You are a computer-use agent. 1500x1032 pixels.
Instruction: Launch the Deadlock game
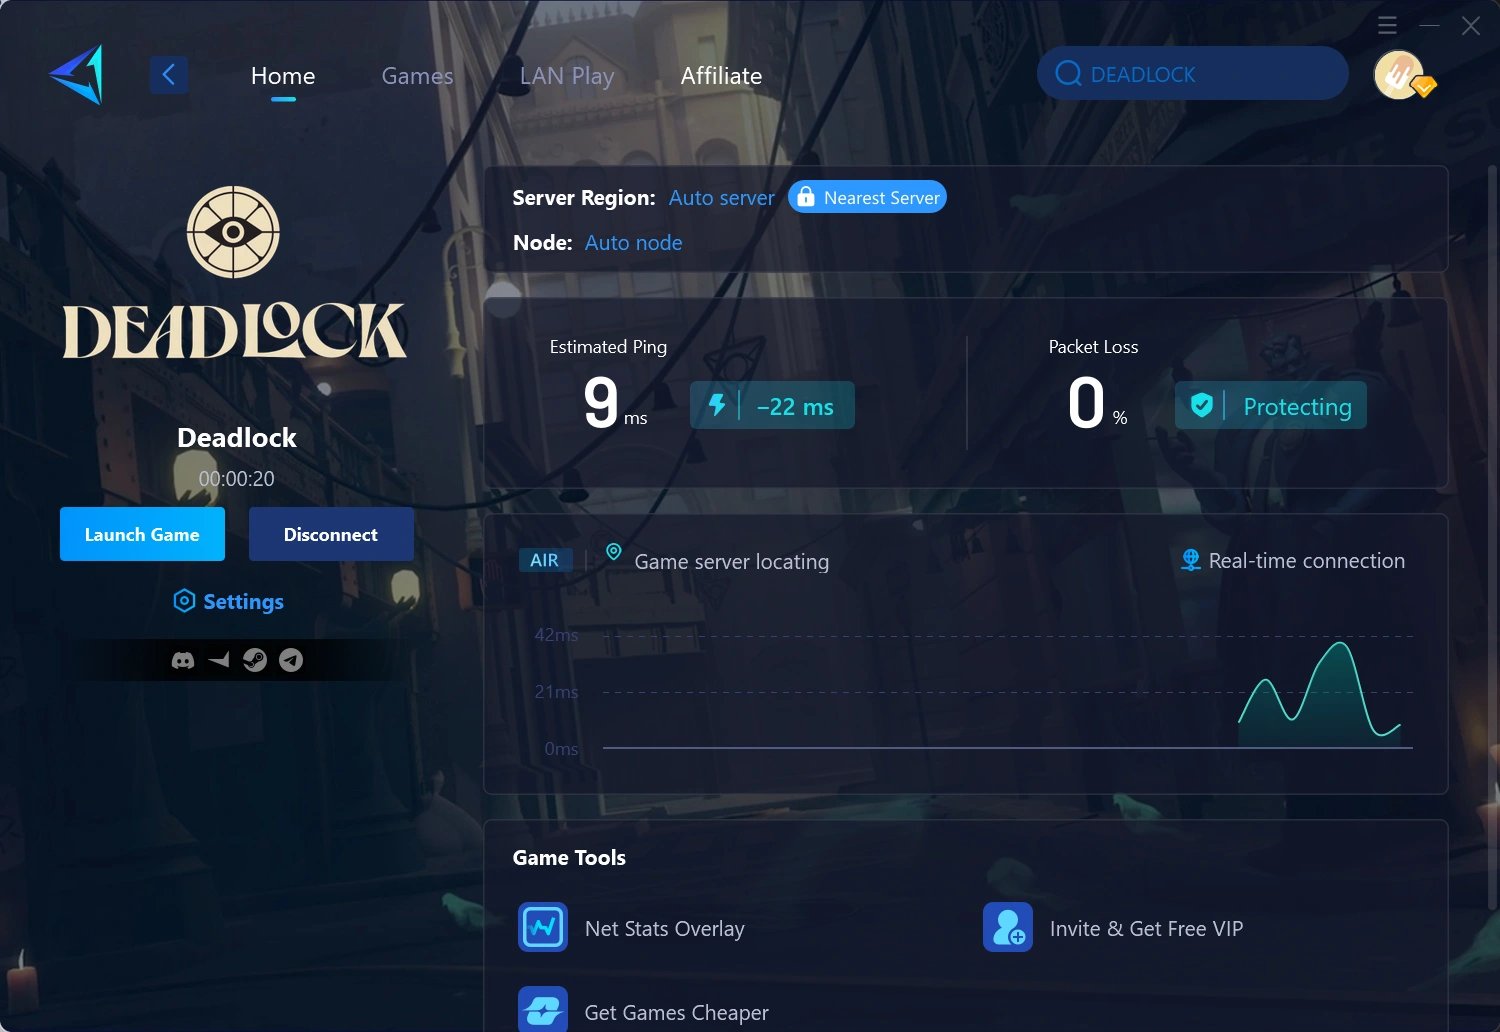[x=142, y=534]
